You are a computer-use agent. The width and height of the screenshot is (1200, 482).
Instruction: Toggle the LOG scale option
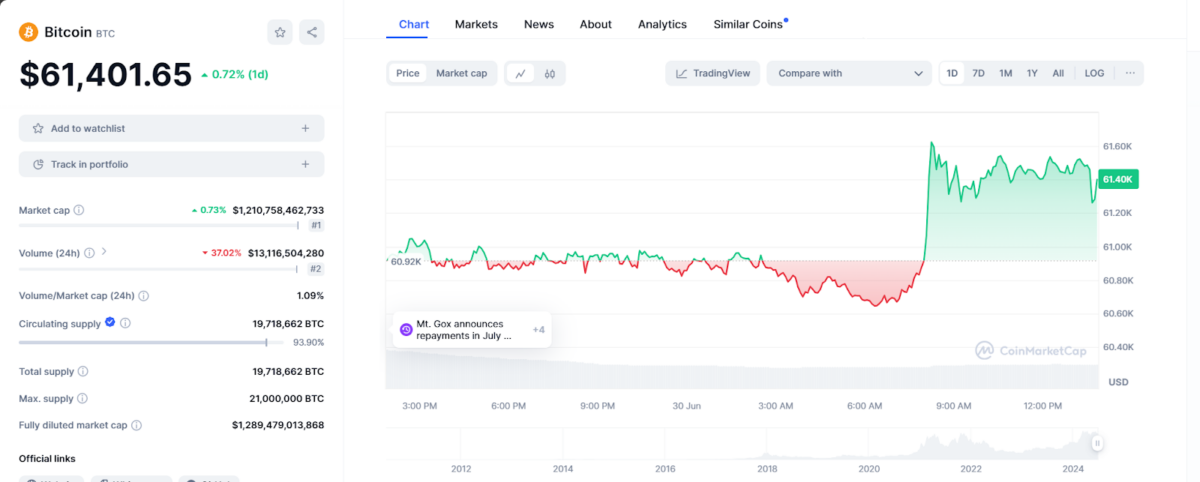click(x=1095, y=73)
